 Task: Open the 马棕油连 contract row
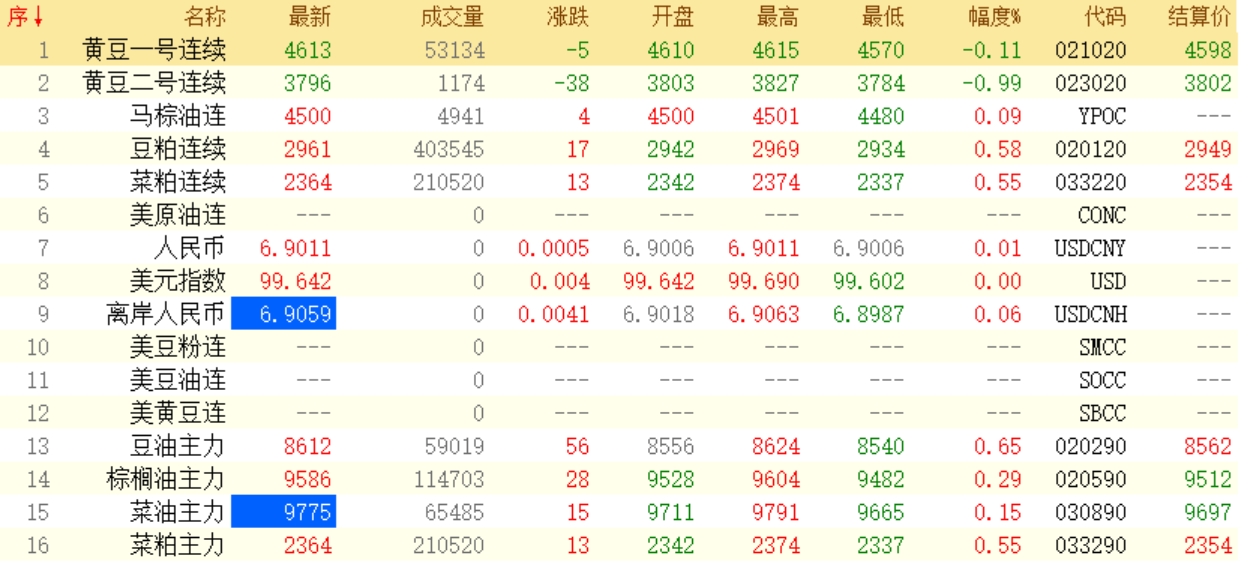(178, 116)
